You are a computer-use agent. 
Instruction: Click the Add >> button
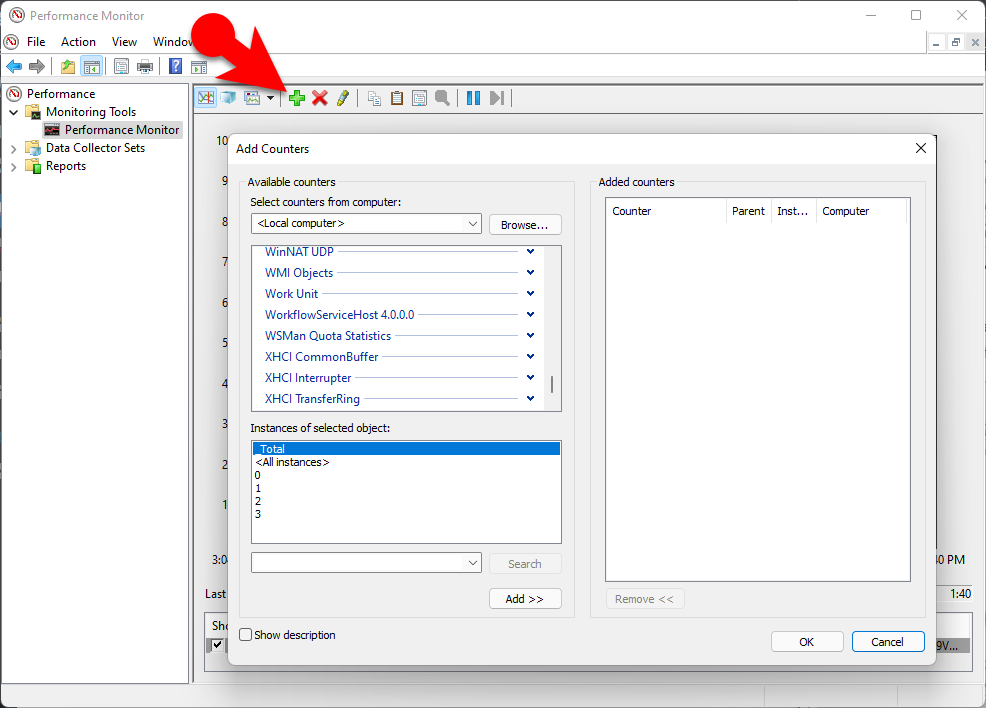click(x=524, y=599)
